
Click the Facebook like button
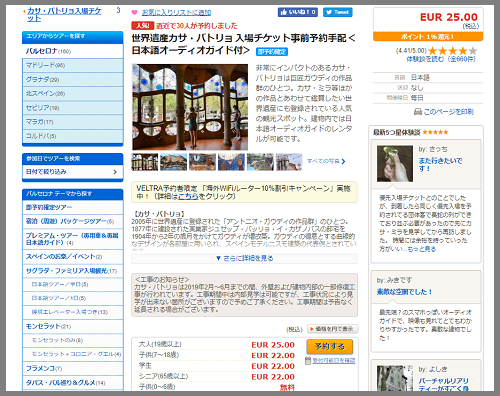pos(298,12)
